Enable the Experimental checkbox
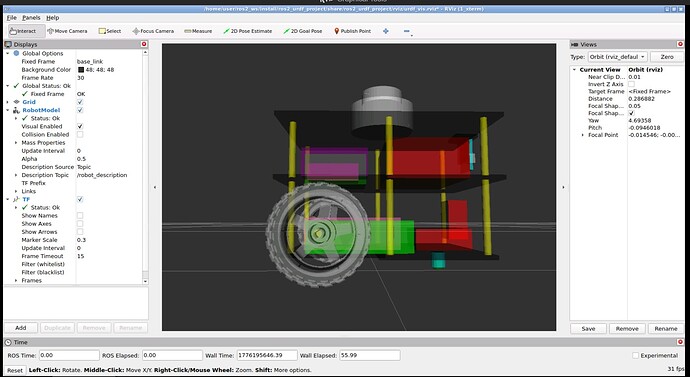This screenshot has height=377, width=690. [635, 355]
